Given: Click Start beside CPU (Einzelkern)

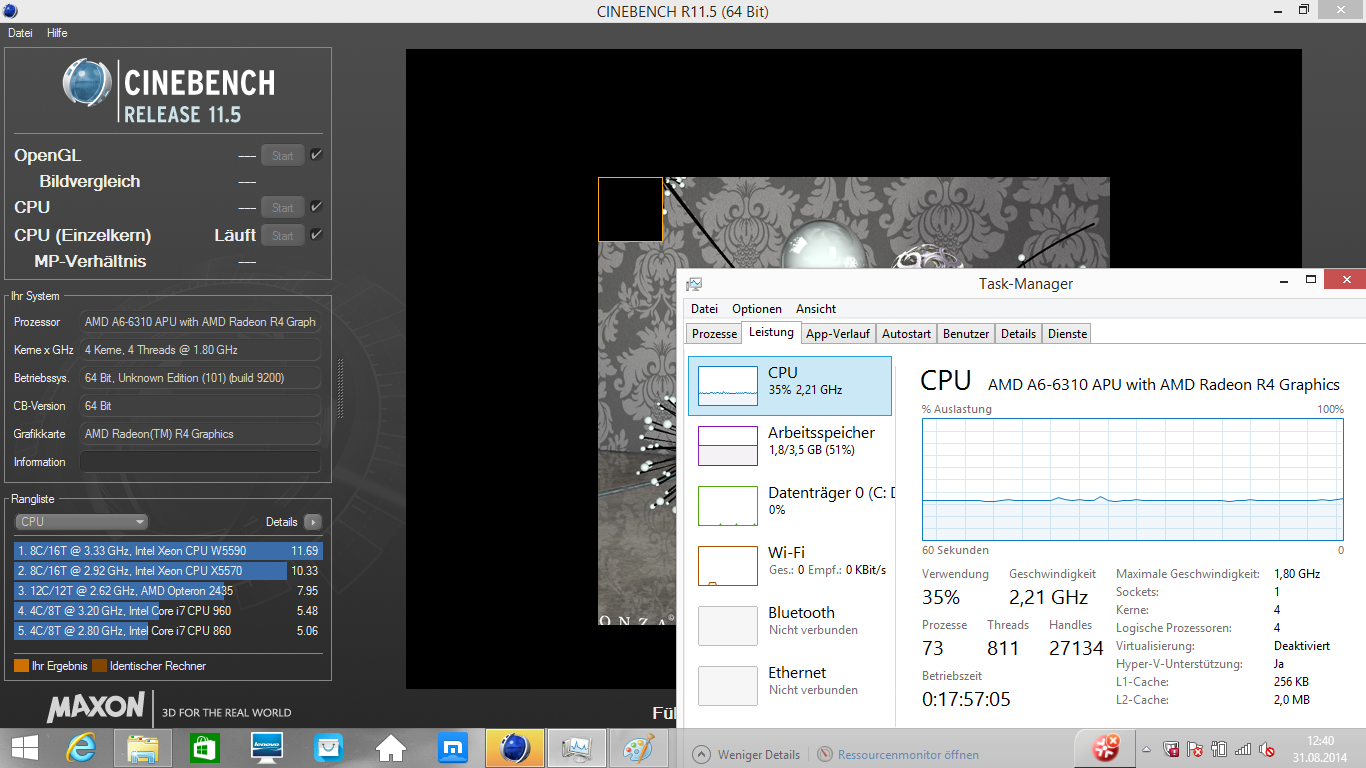Looking at the screenshot, I should click(283, 235).
